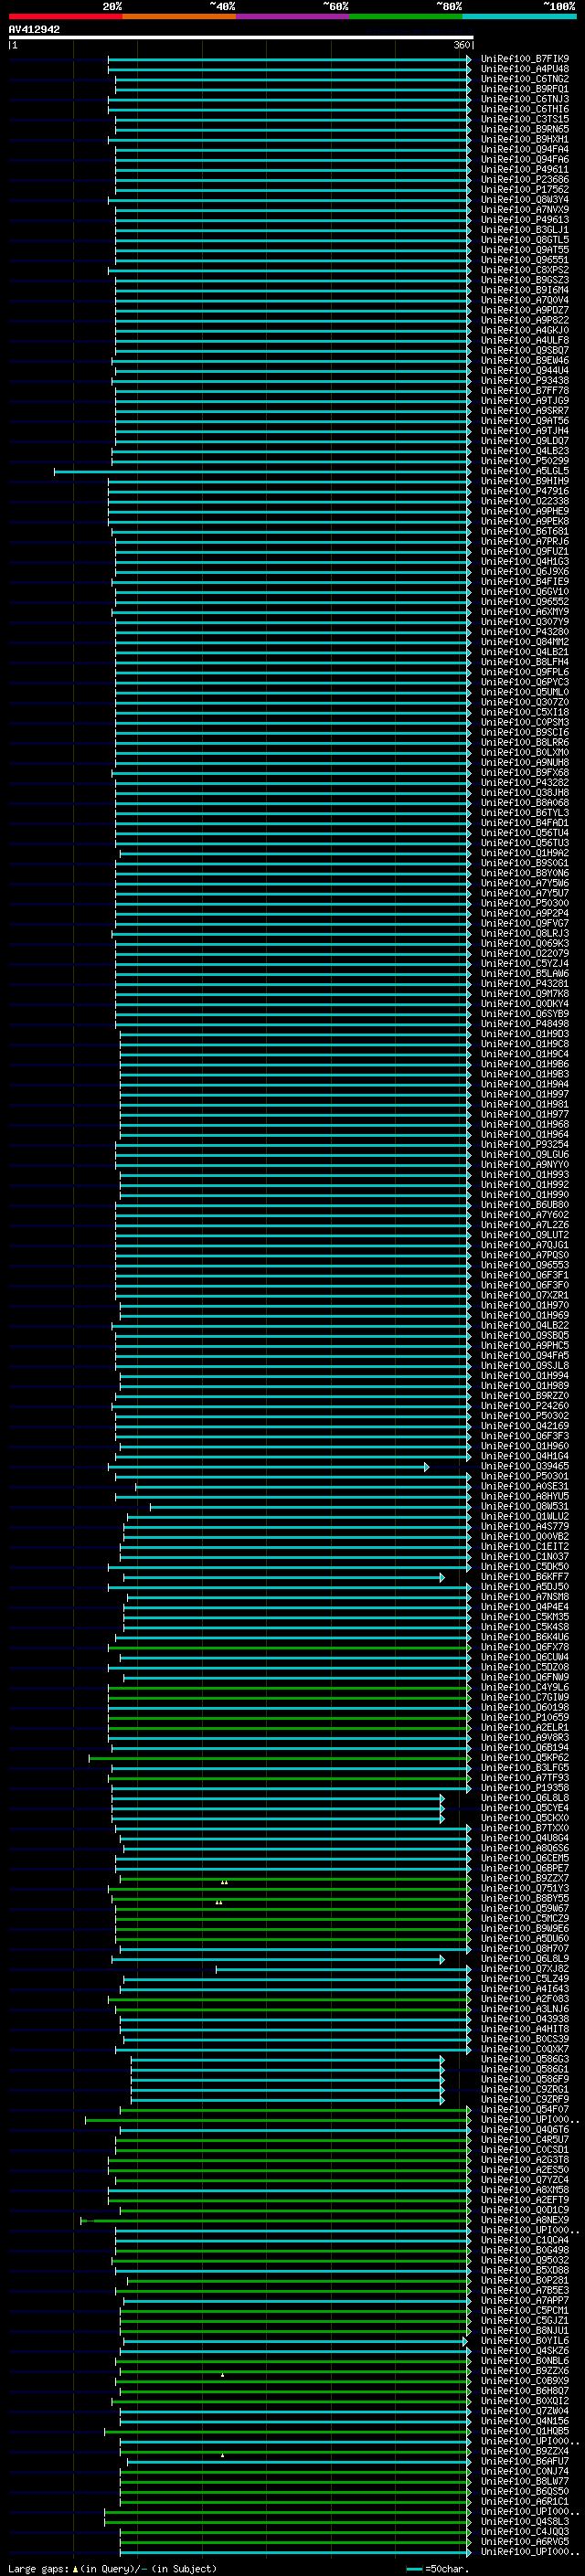Click the UniRef100_C3TS15 label

click(524, 119)
